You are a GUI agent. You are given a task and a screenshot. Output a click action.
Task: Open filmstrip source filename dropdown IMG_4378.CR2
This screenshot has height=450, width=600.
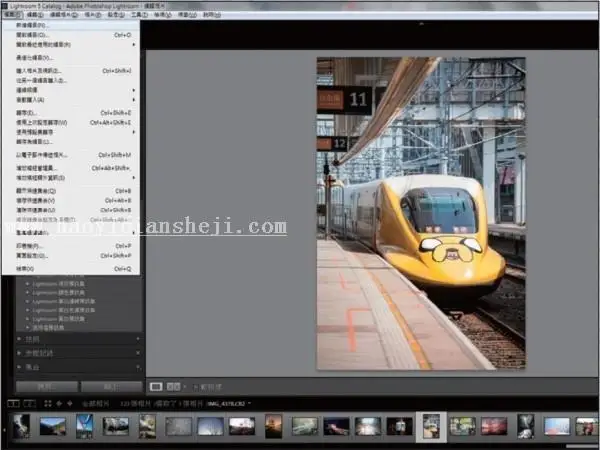(x=229, y=404)
